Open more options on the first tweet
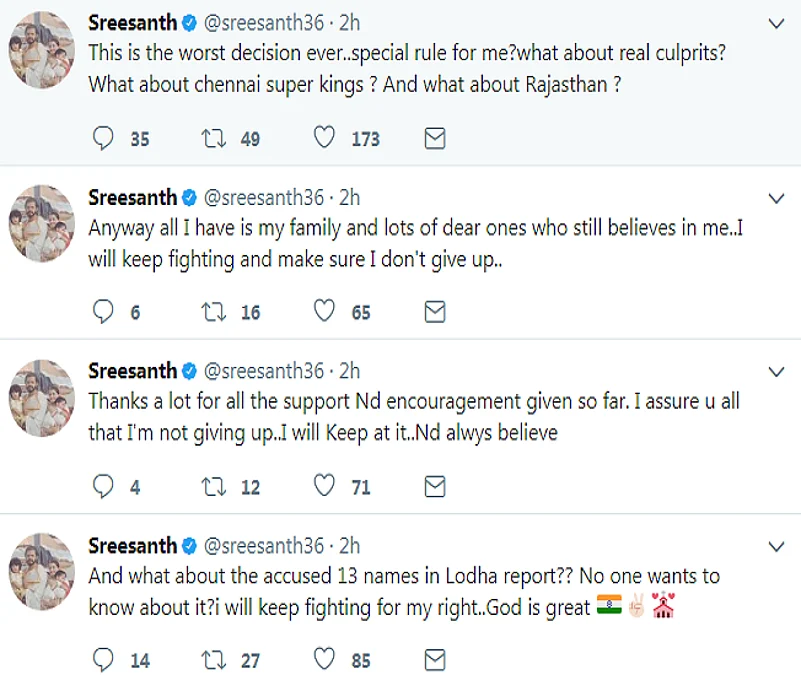Screen dimensions: 801x675 click(x=776, y=23)
